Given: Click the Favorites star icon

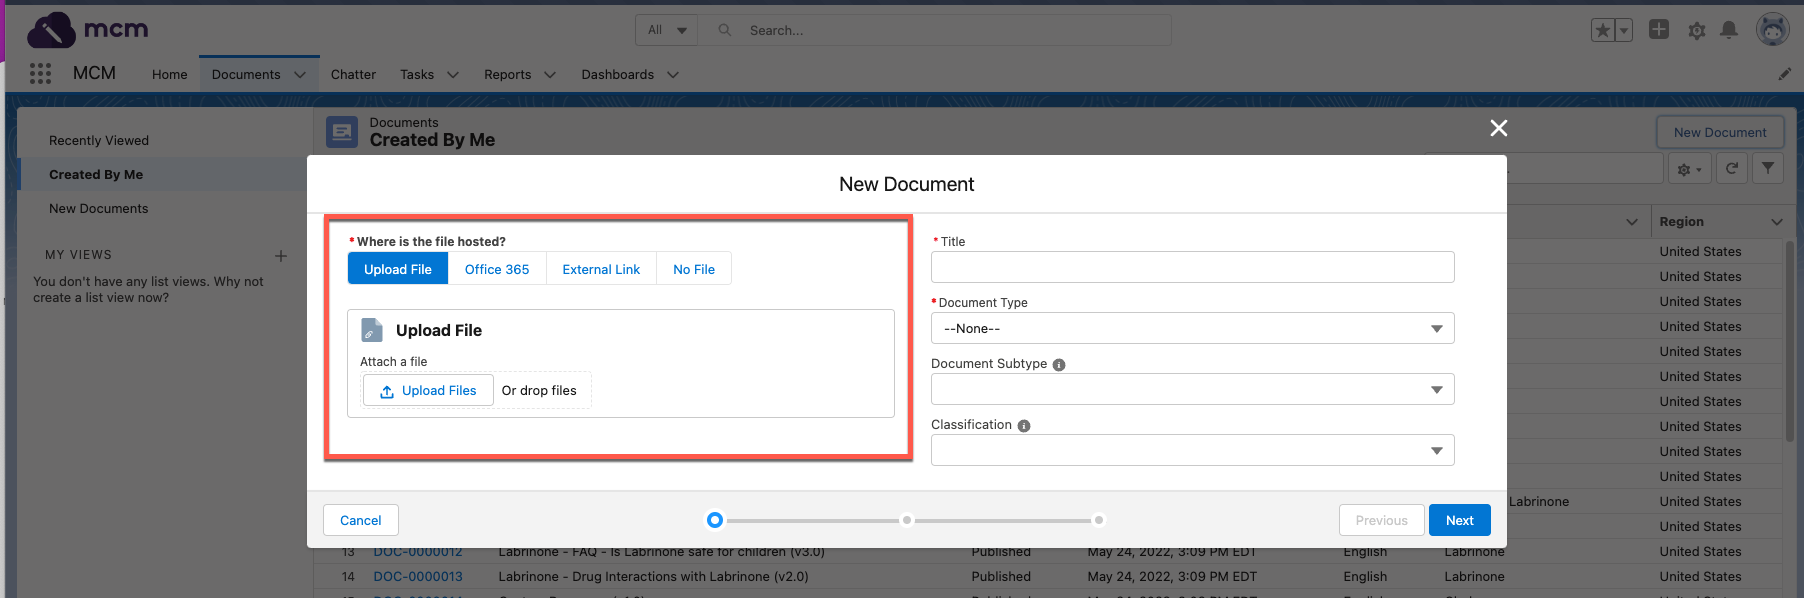Looking at the screenshot, I should tap(1602, 31).
